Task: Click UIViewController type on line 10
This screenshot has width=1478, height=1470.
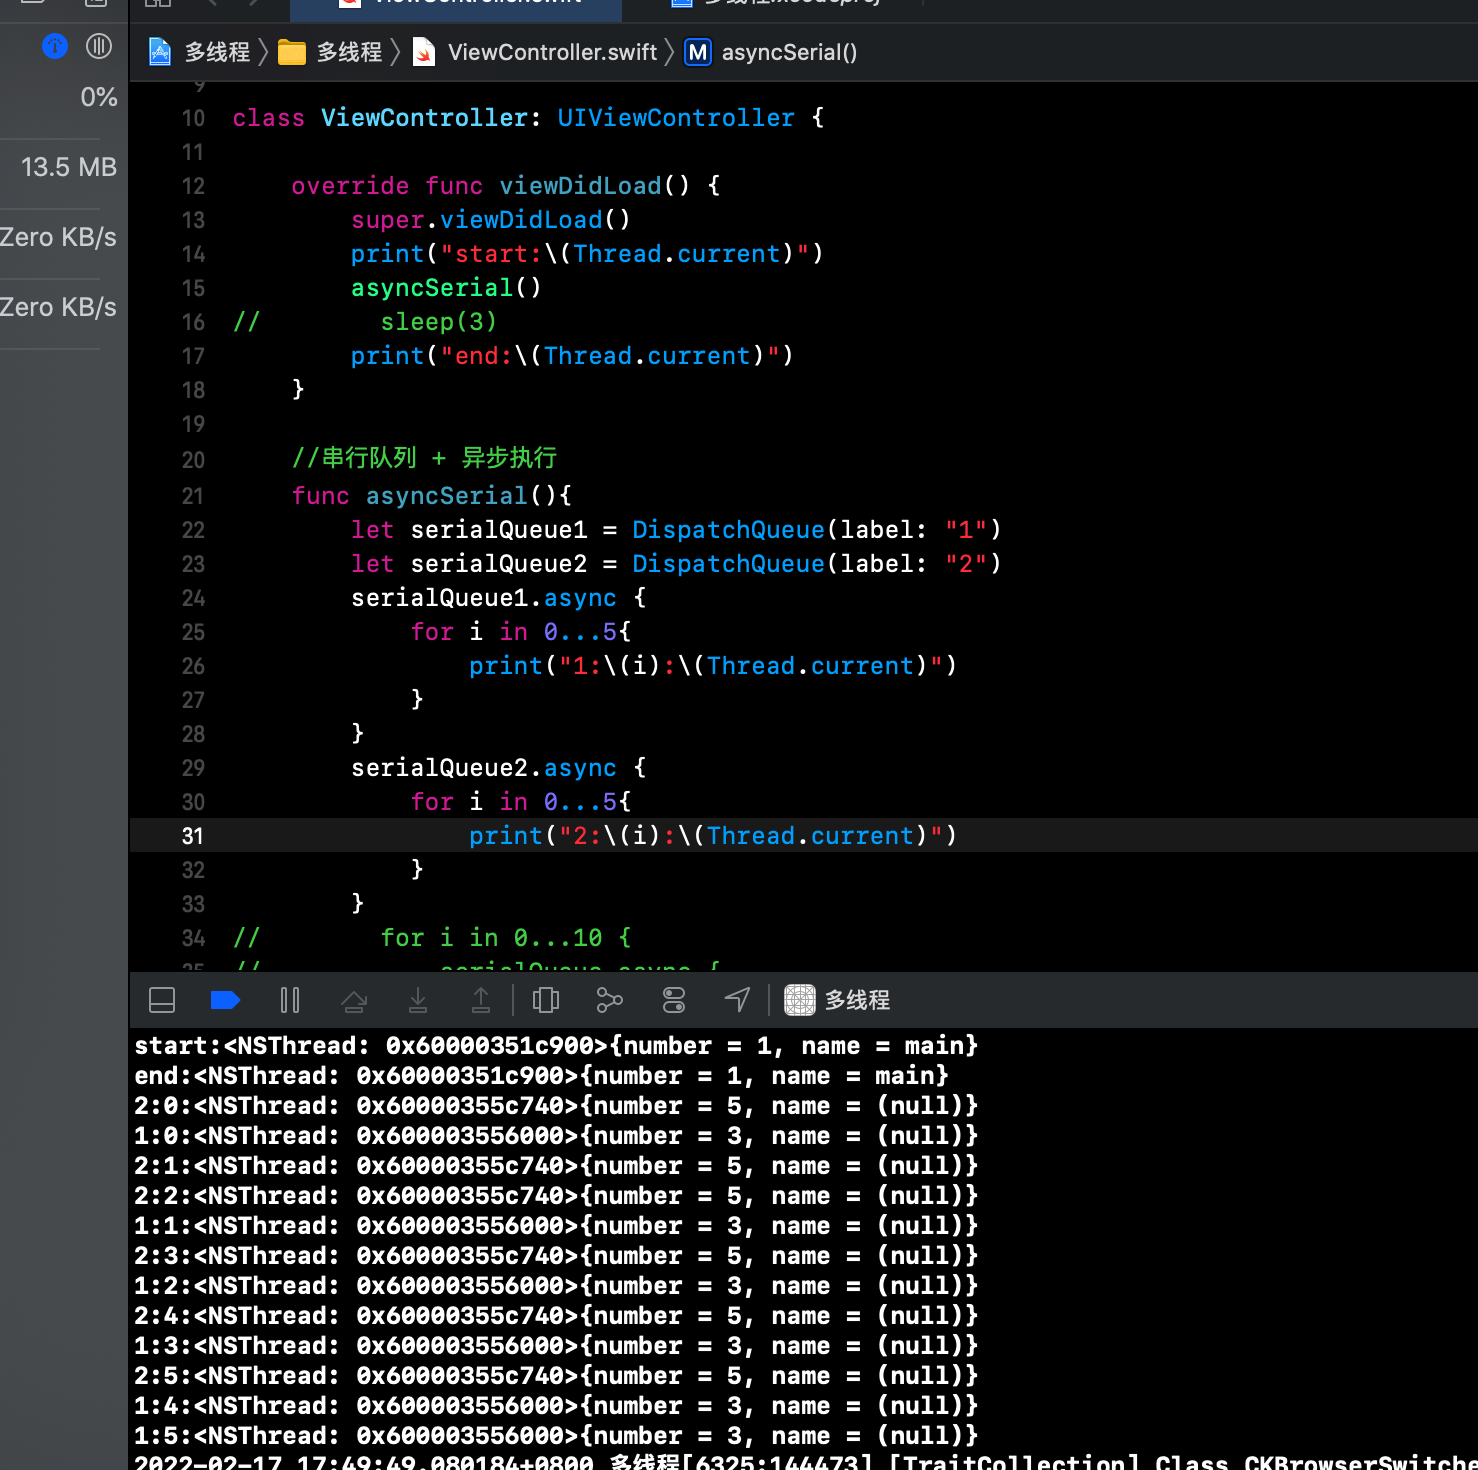Action: click(676, 118)
